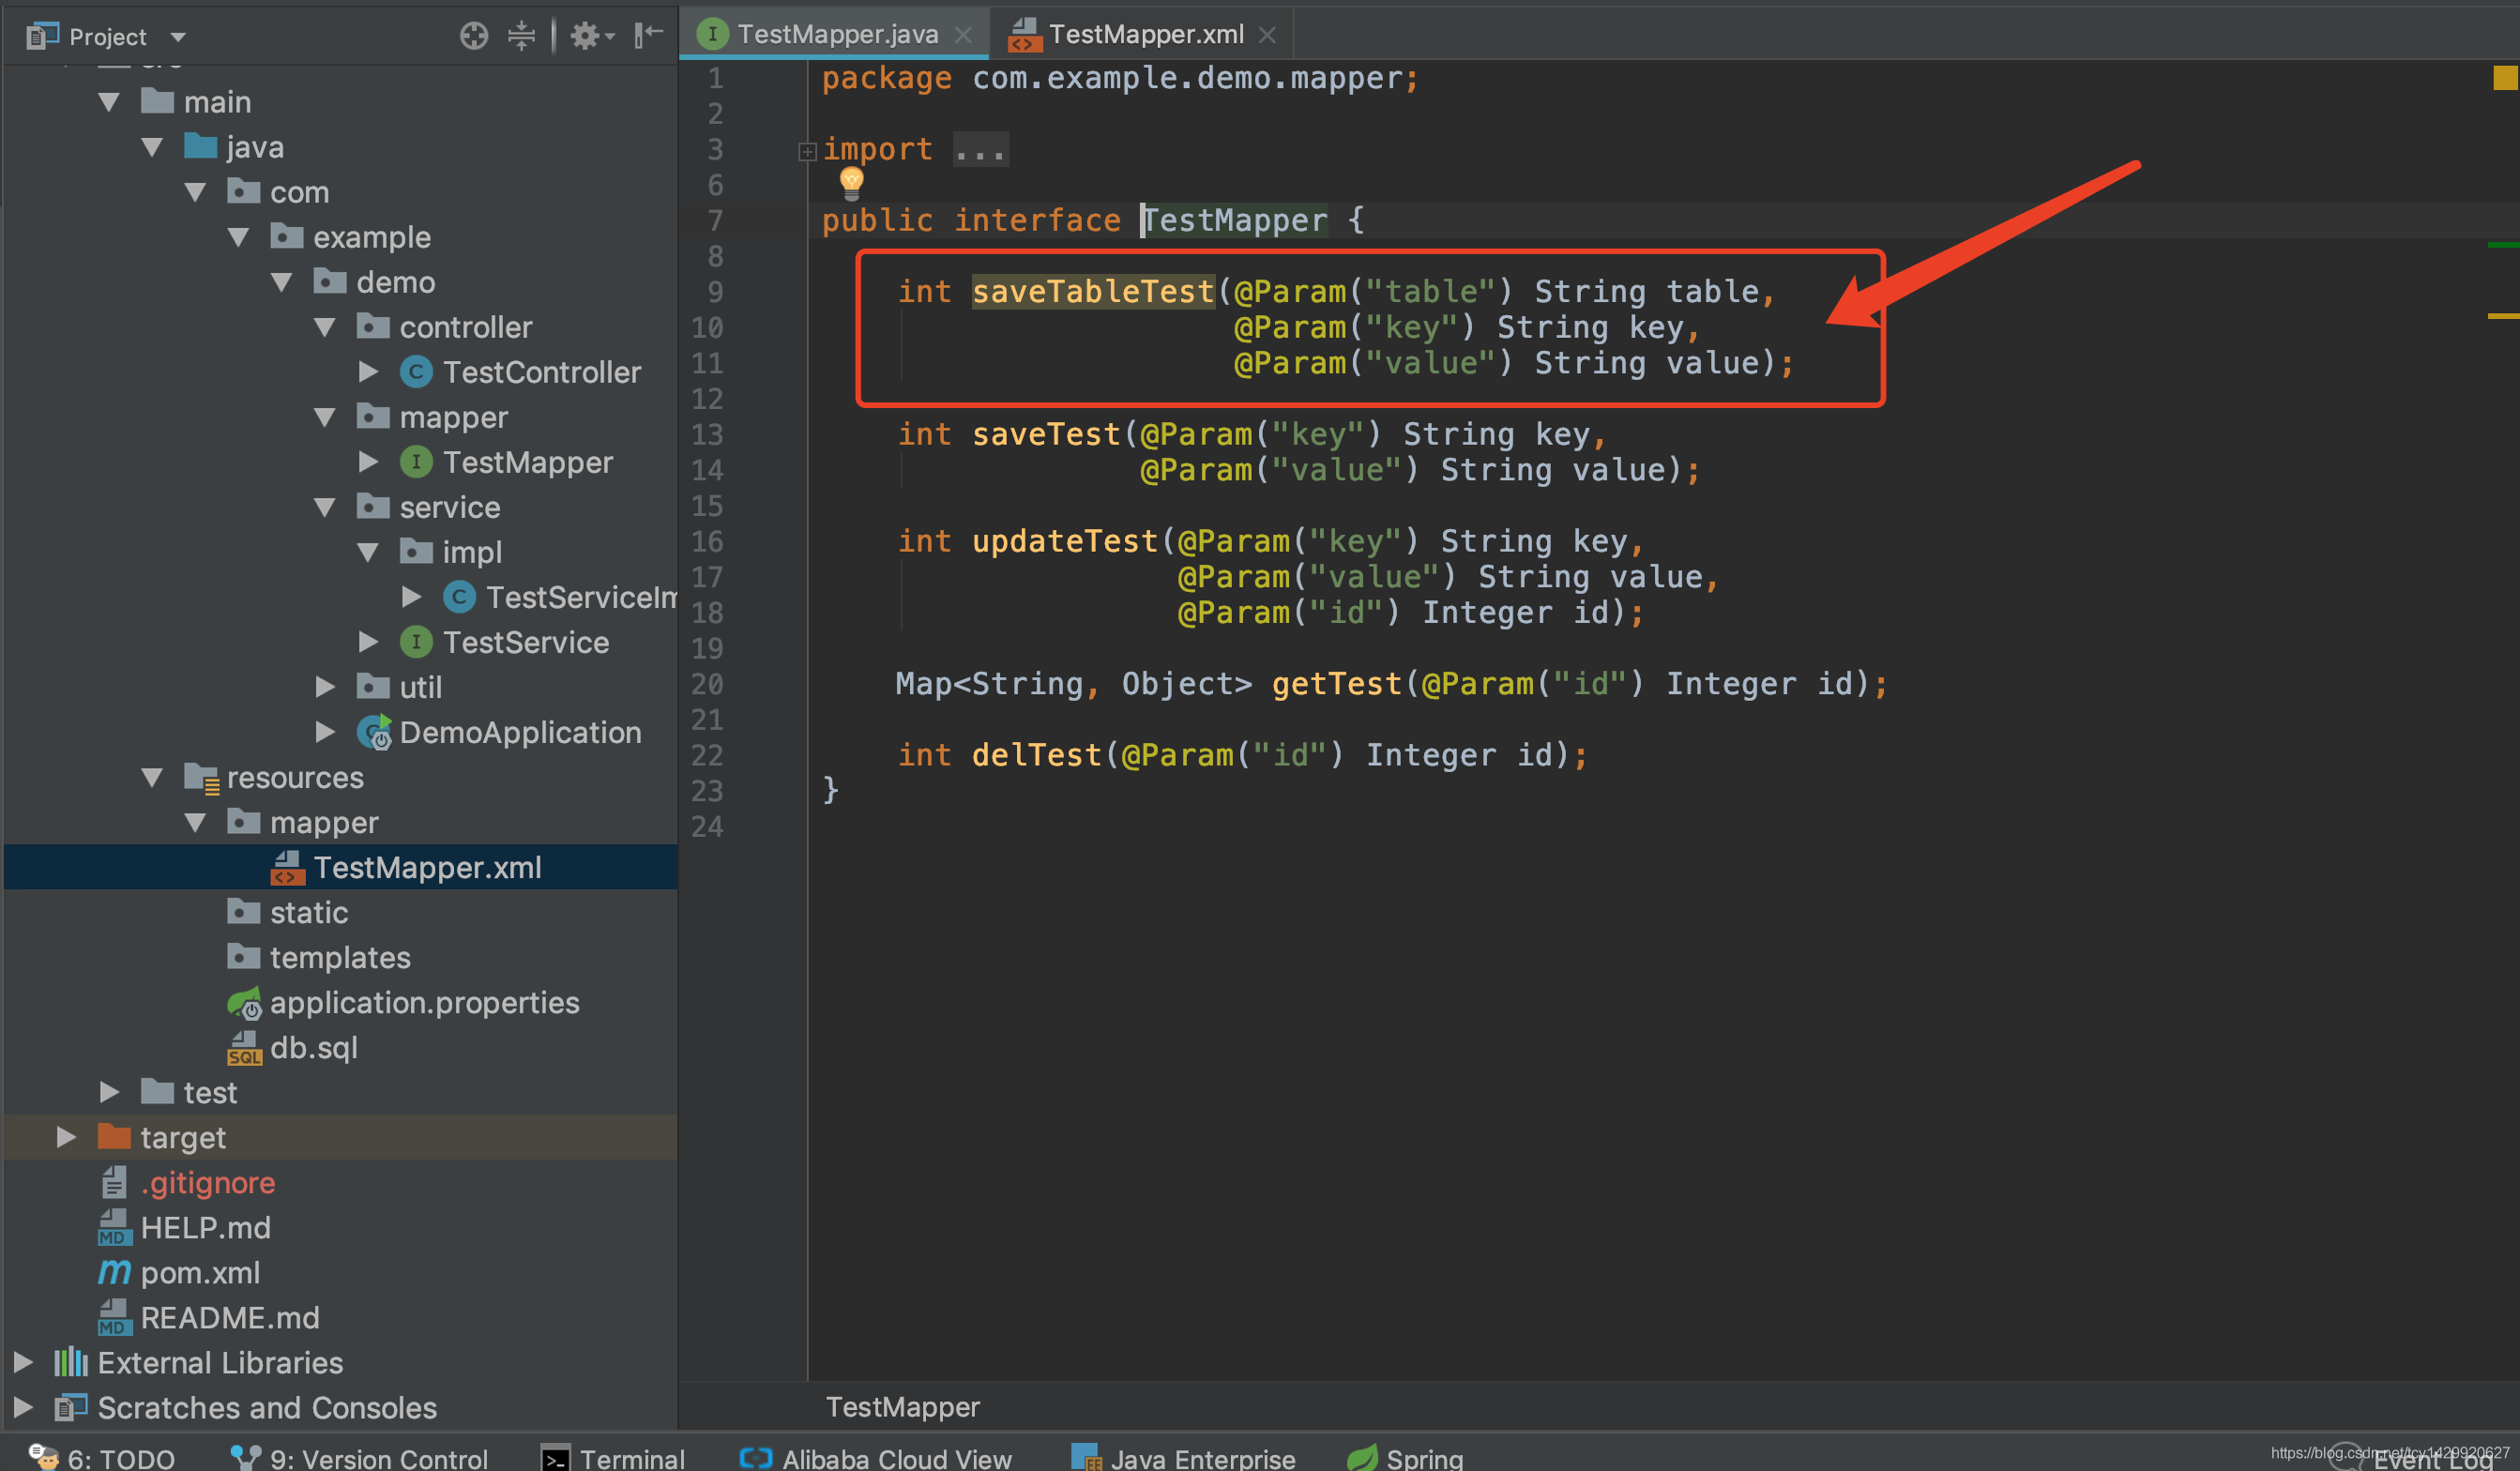Expand the folded import block

point(807,151)
